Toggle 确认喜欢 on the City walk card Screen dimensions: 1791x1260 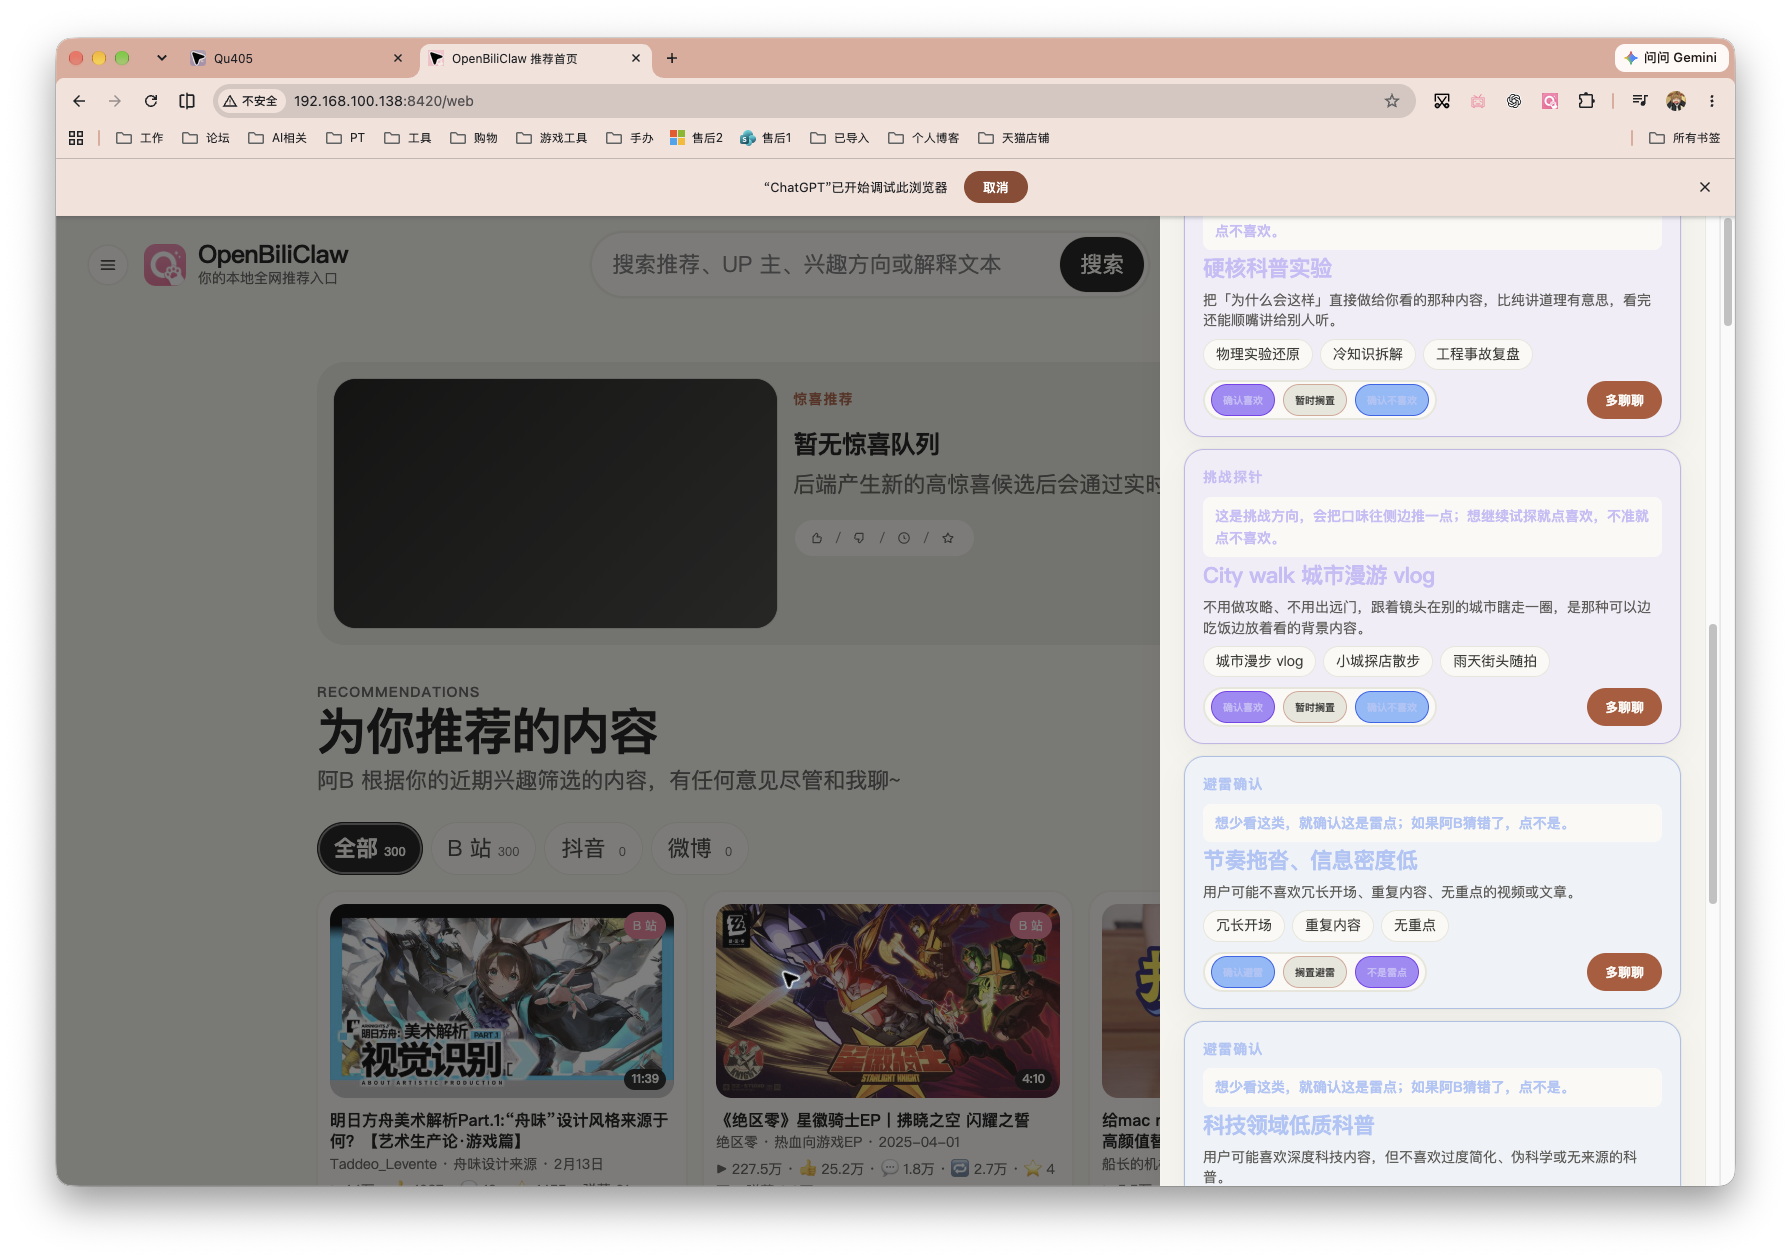pyautogui.click(x=1243, y=707)
